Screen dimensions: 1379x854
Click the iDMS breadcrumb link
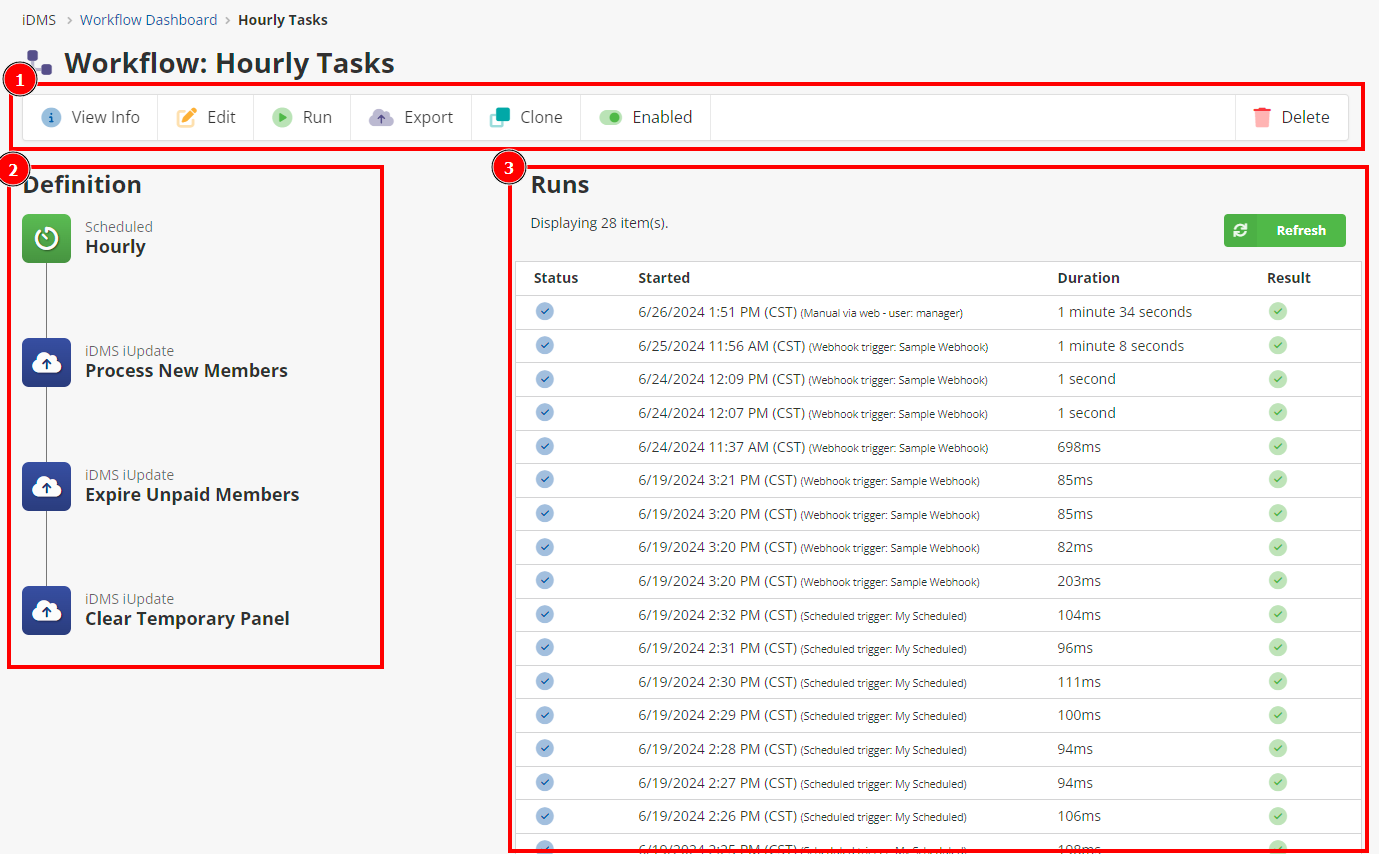coord(39,20)
